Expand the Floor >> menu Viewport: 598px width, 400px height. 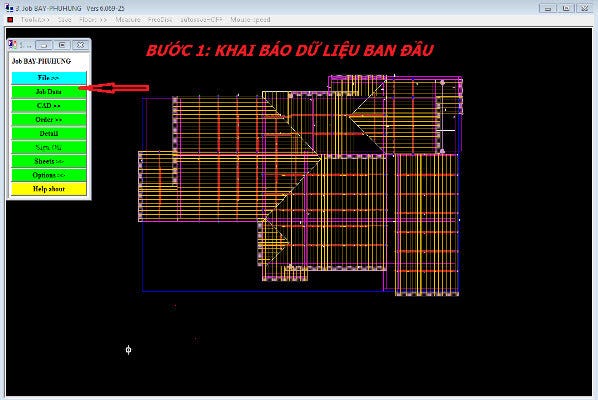(x=93, y=19)
